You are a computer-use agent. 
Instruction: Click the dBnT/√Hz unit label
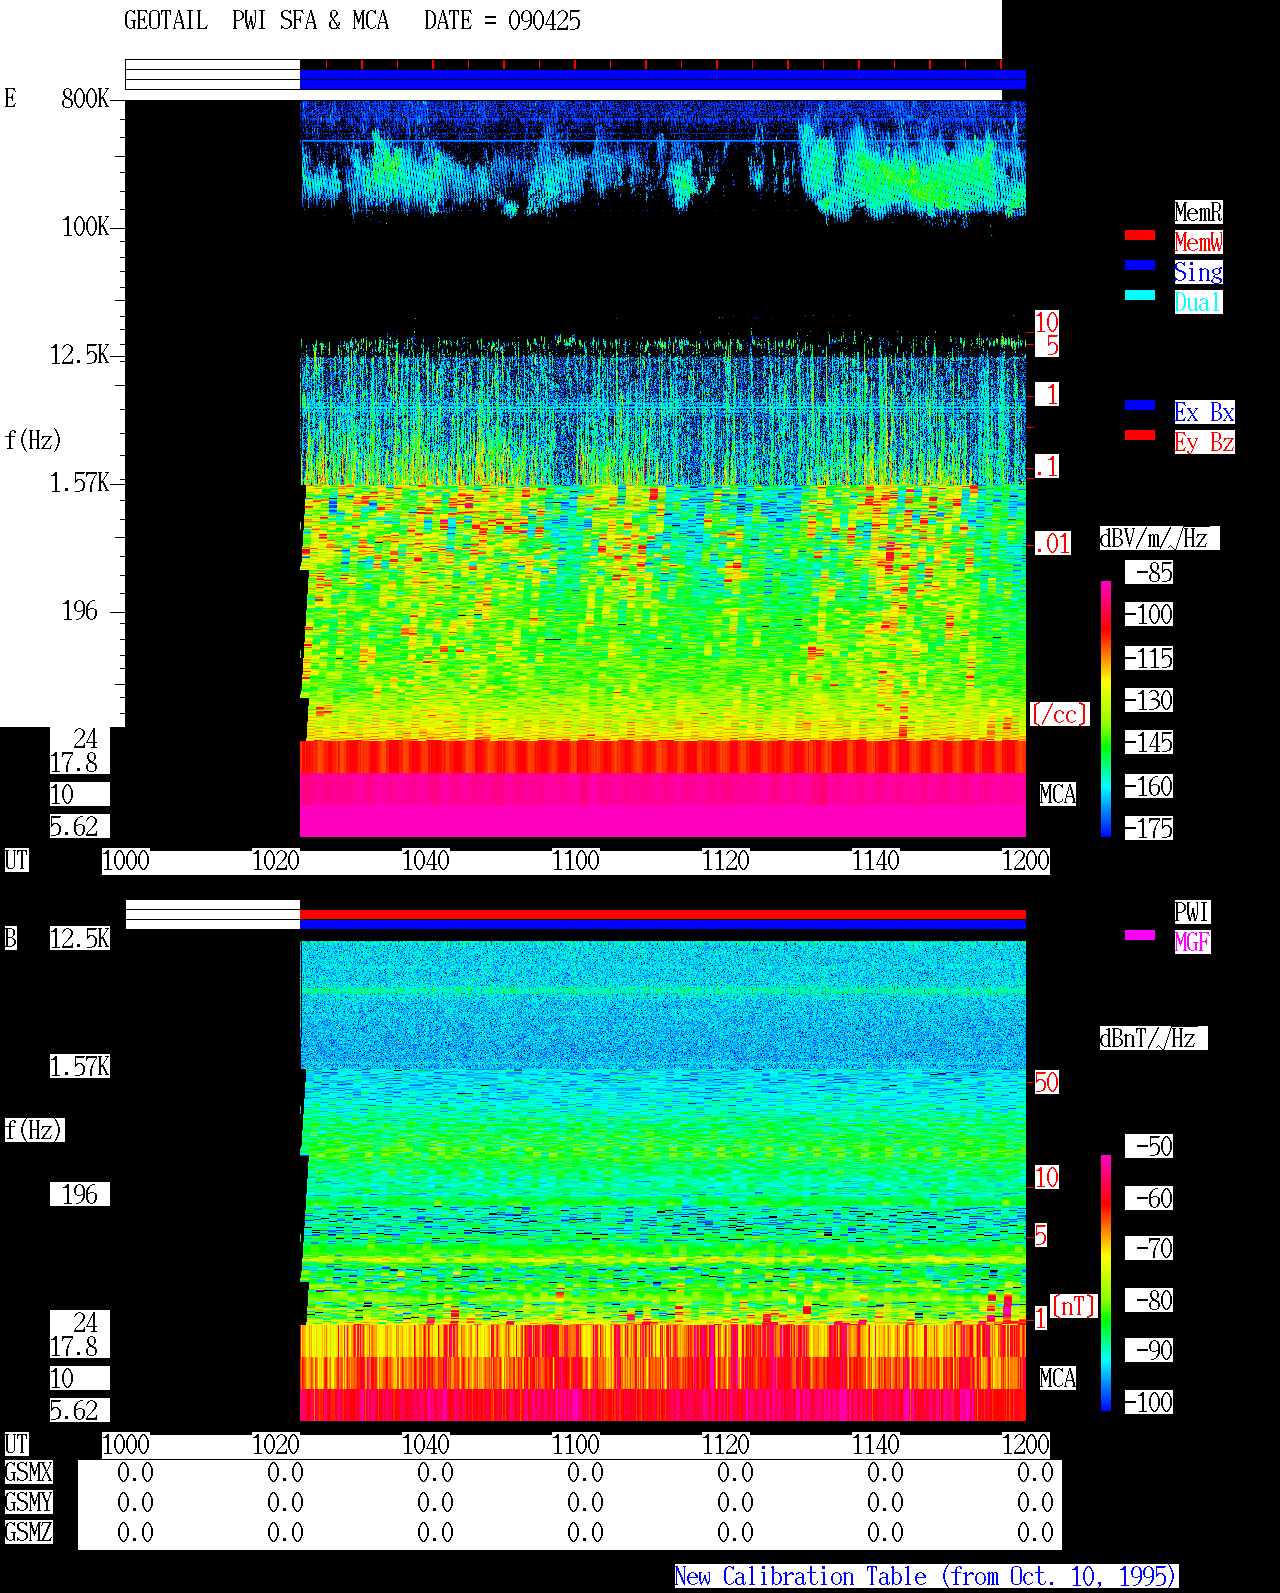point(1153,1038)
